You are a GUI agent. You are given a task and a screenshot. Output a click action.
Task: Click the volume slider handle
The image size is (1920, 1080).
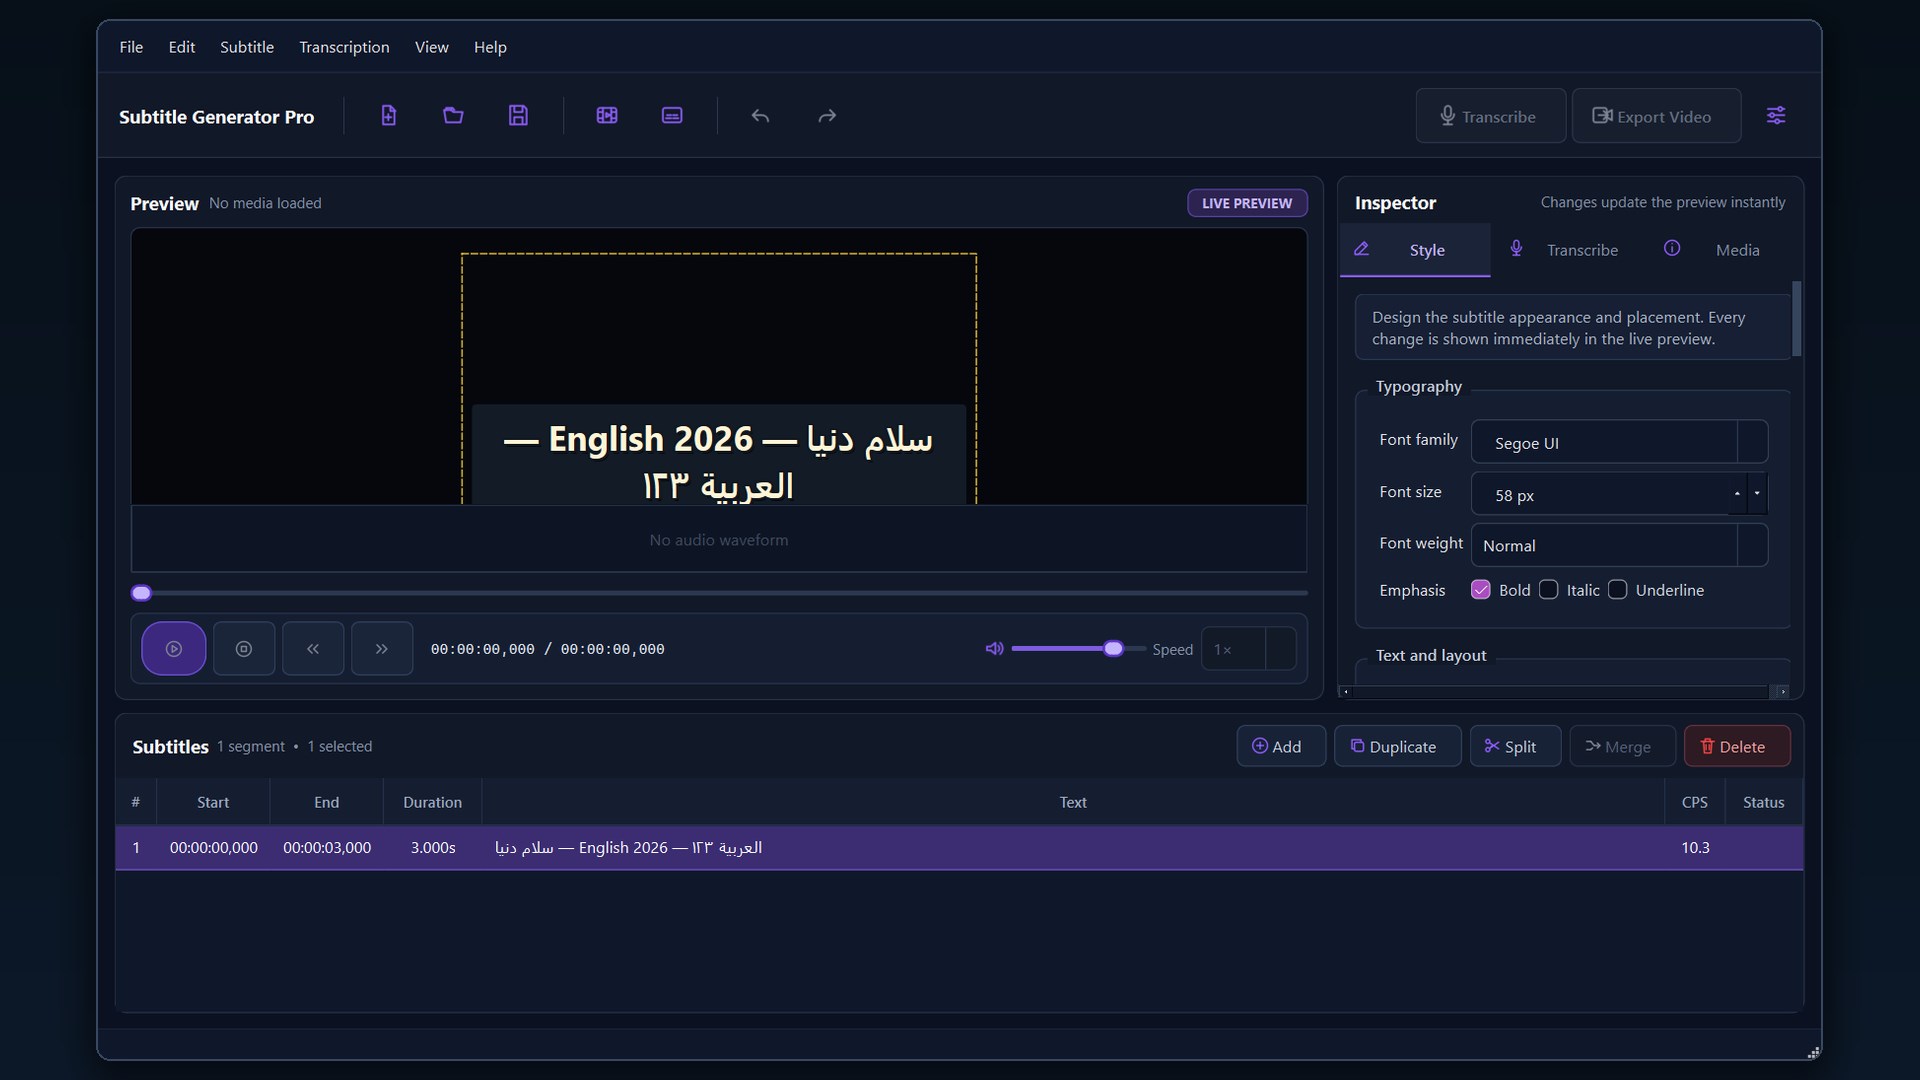point(1113,649)
